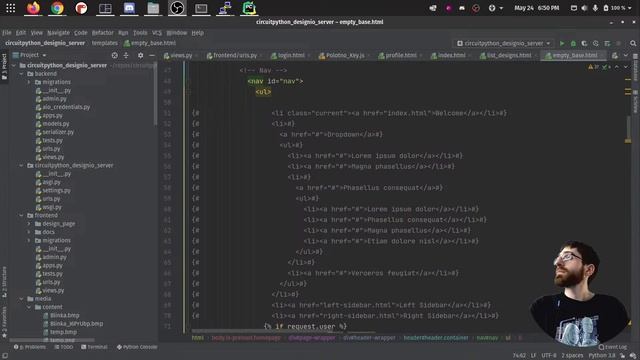This screenshot has height=360, width=640.
Task: Click the header.container breadcrumb
Action: click(436, 338)
